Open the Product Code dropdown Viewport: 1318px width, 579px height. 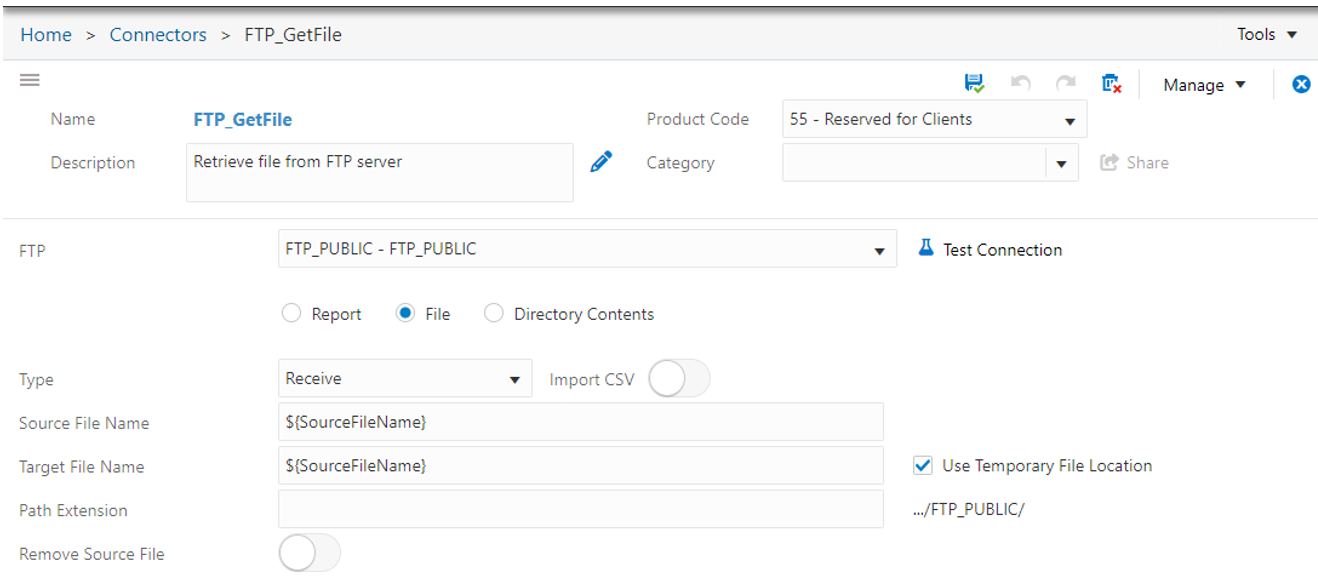[x=1072, y=119]
